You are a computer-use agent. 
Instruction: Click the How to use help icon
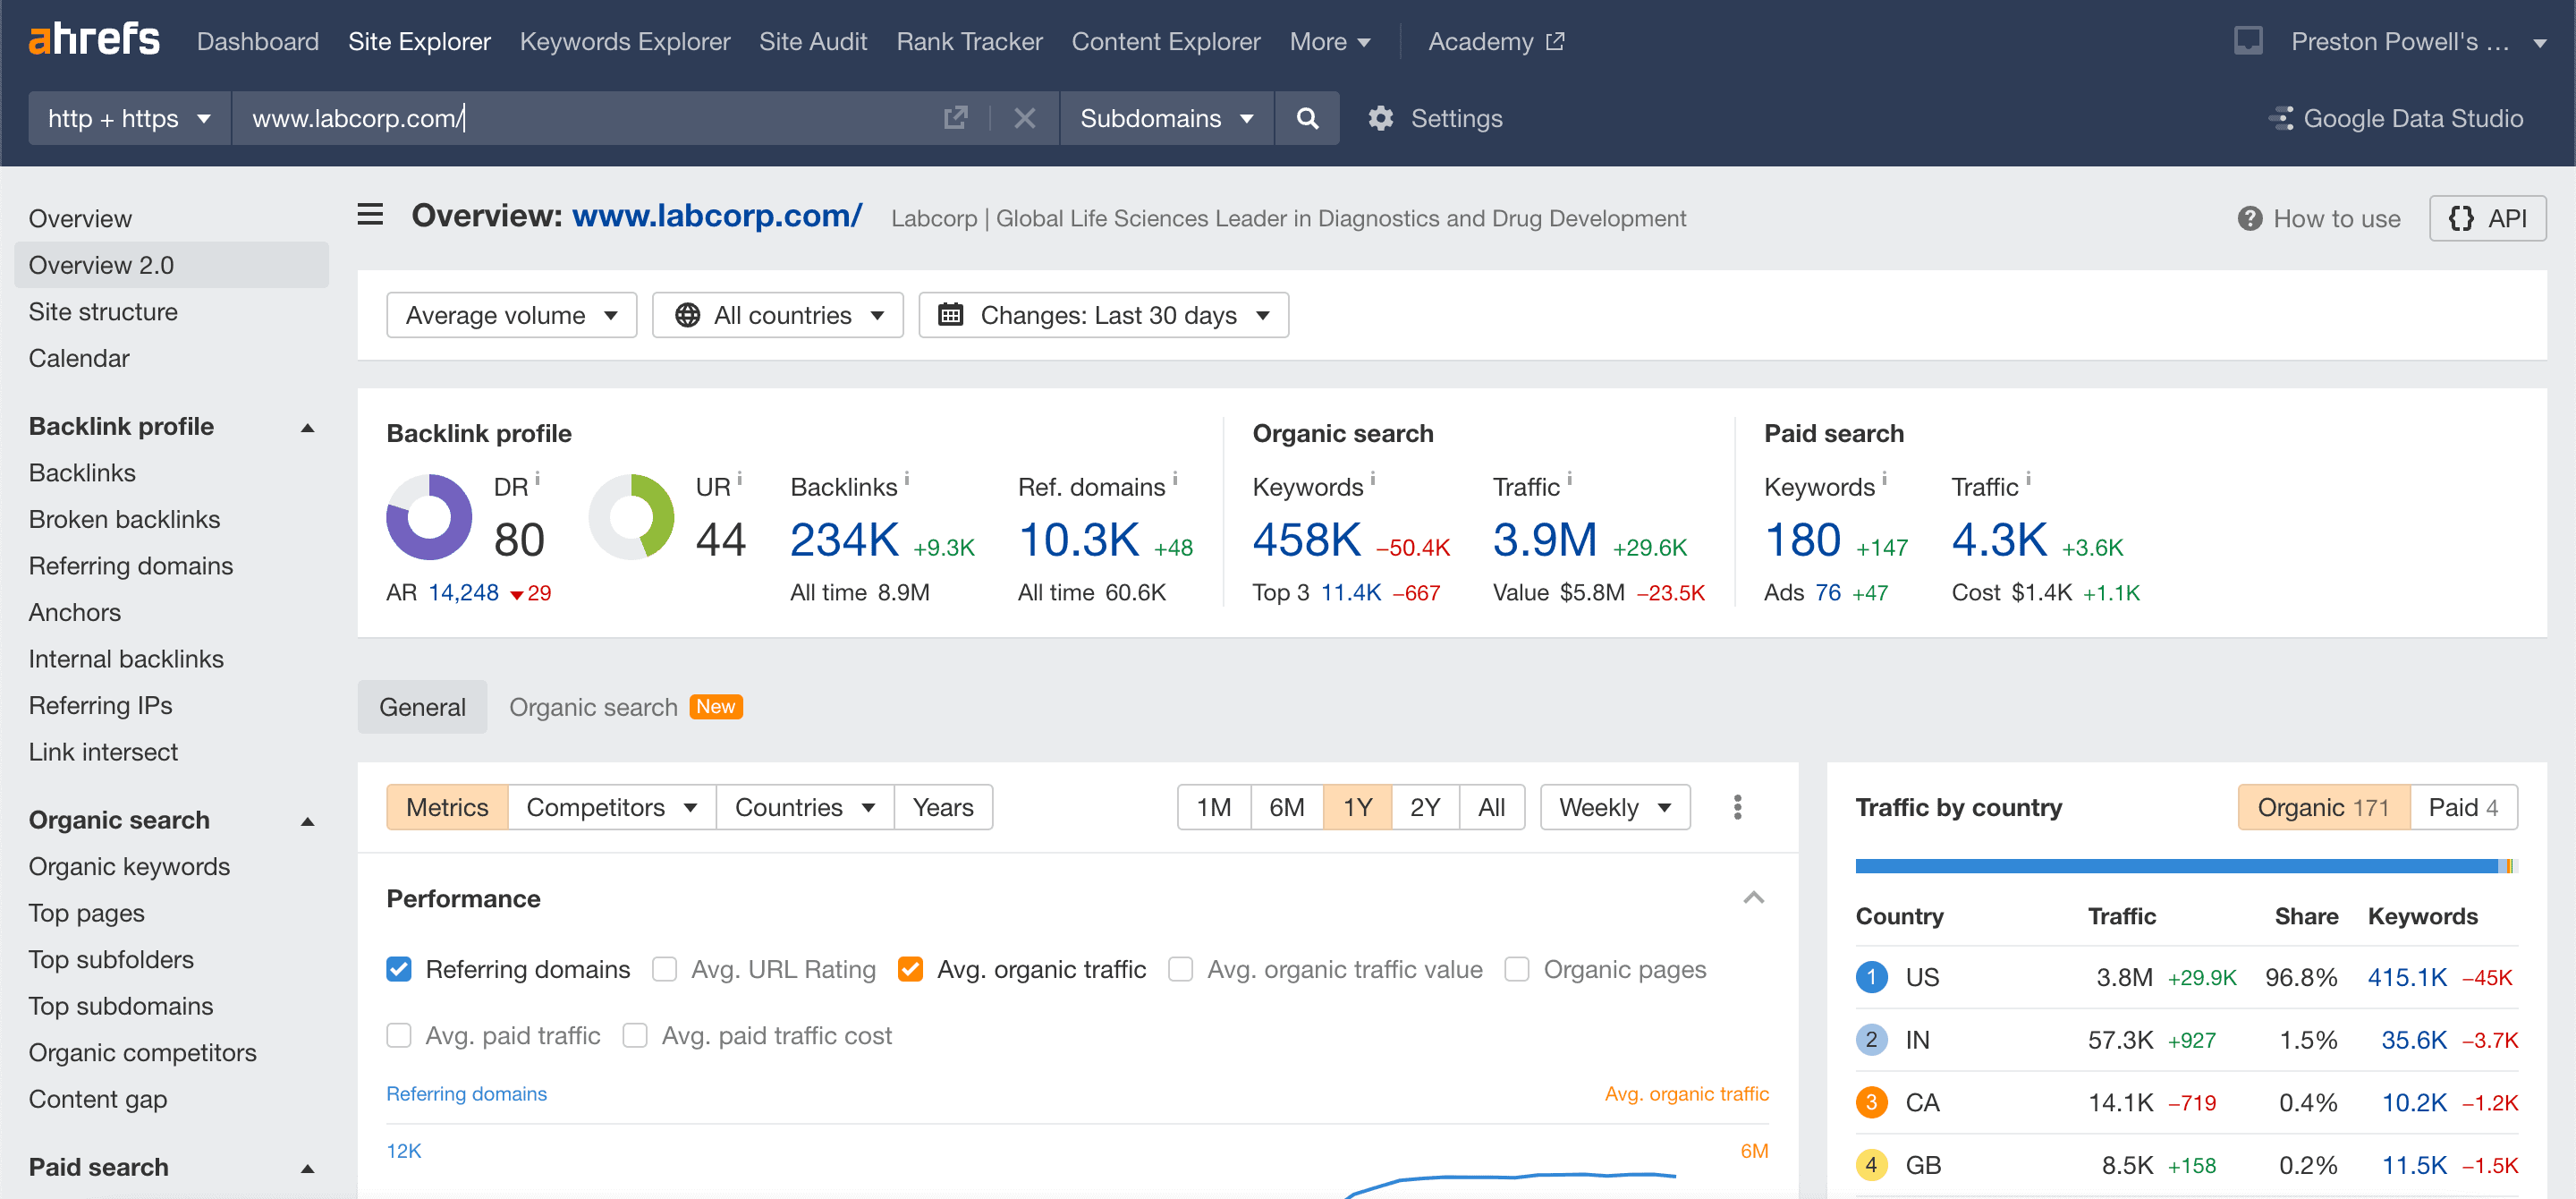tap(2249, 218)
